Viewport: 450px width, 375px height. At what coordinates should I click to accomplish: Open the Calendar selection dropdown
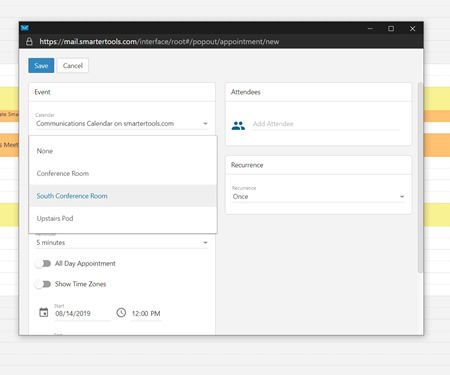pos(122,124)
